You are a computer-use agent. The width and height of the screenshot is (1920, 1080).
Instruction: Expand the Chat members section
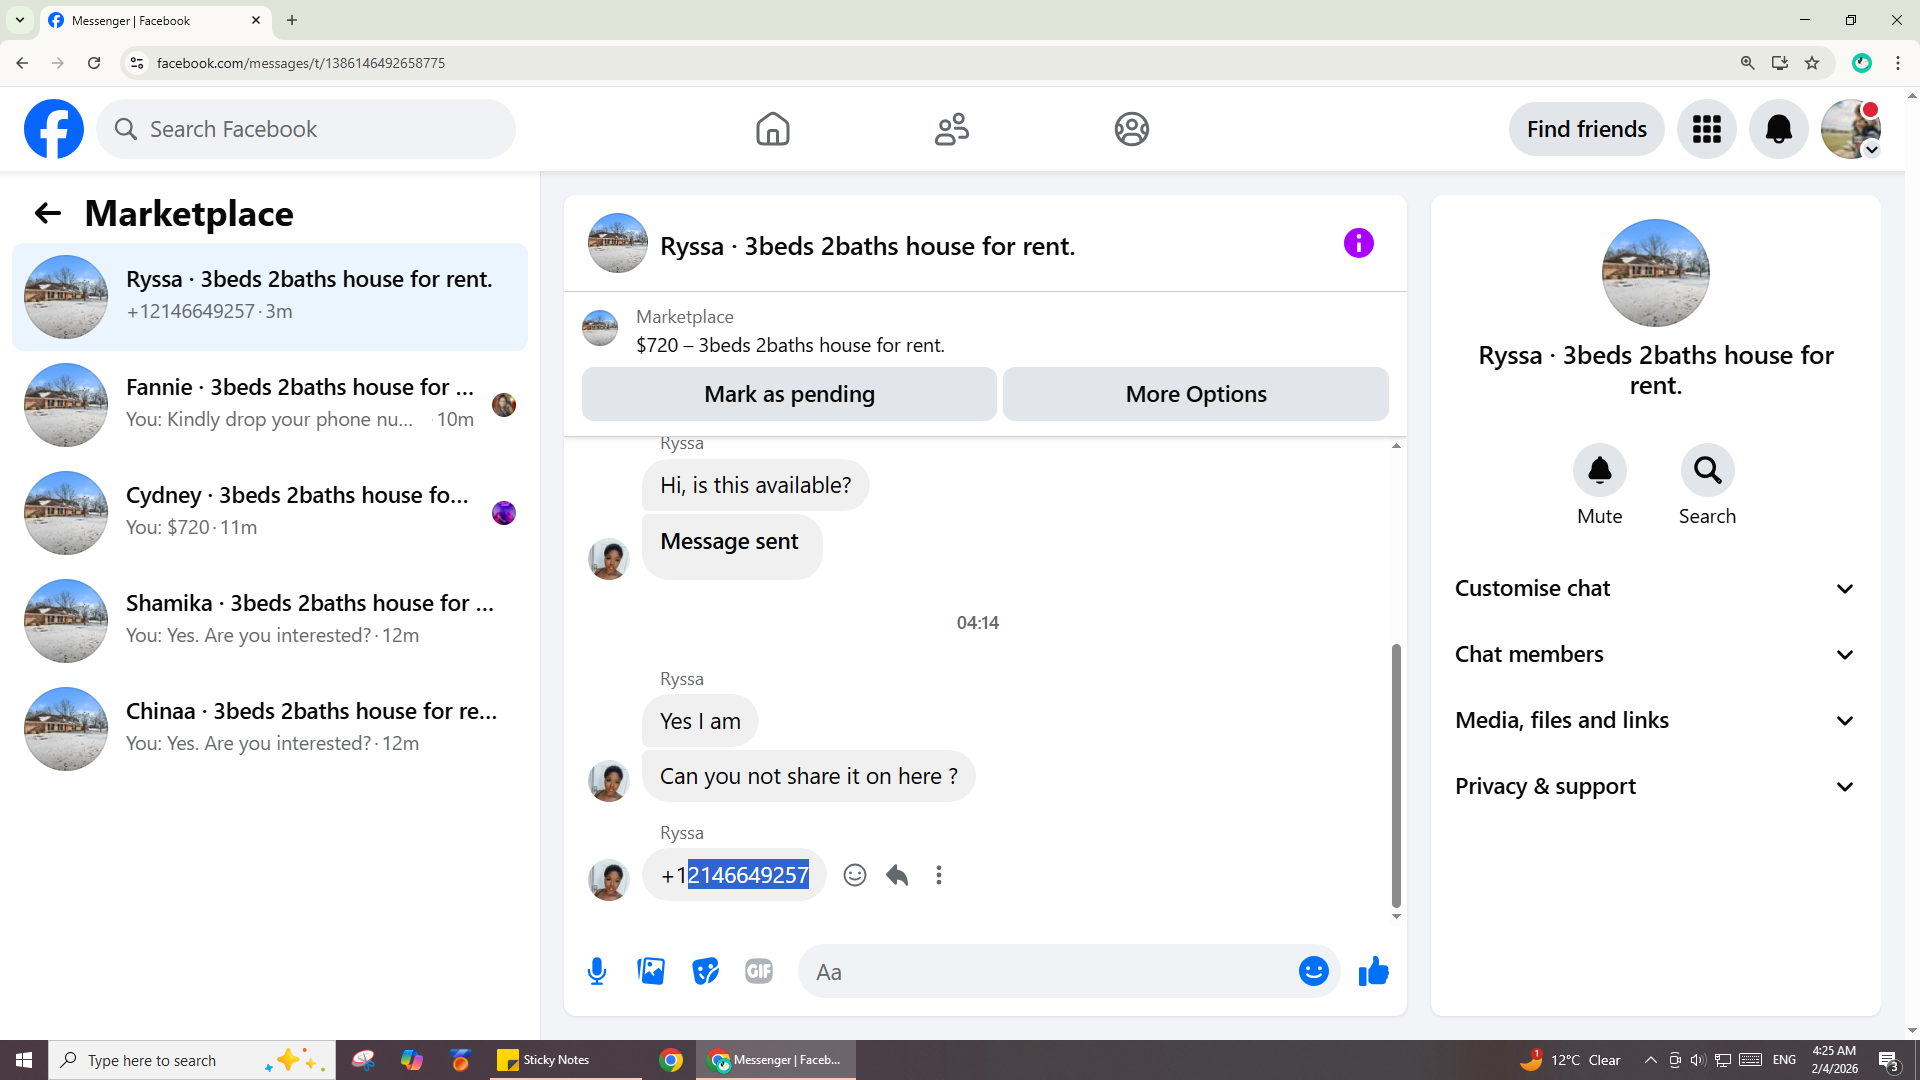pyautogui.click(x=1655, y=654)
